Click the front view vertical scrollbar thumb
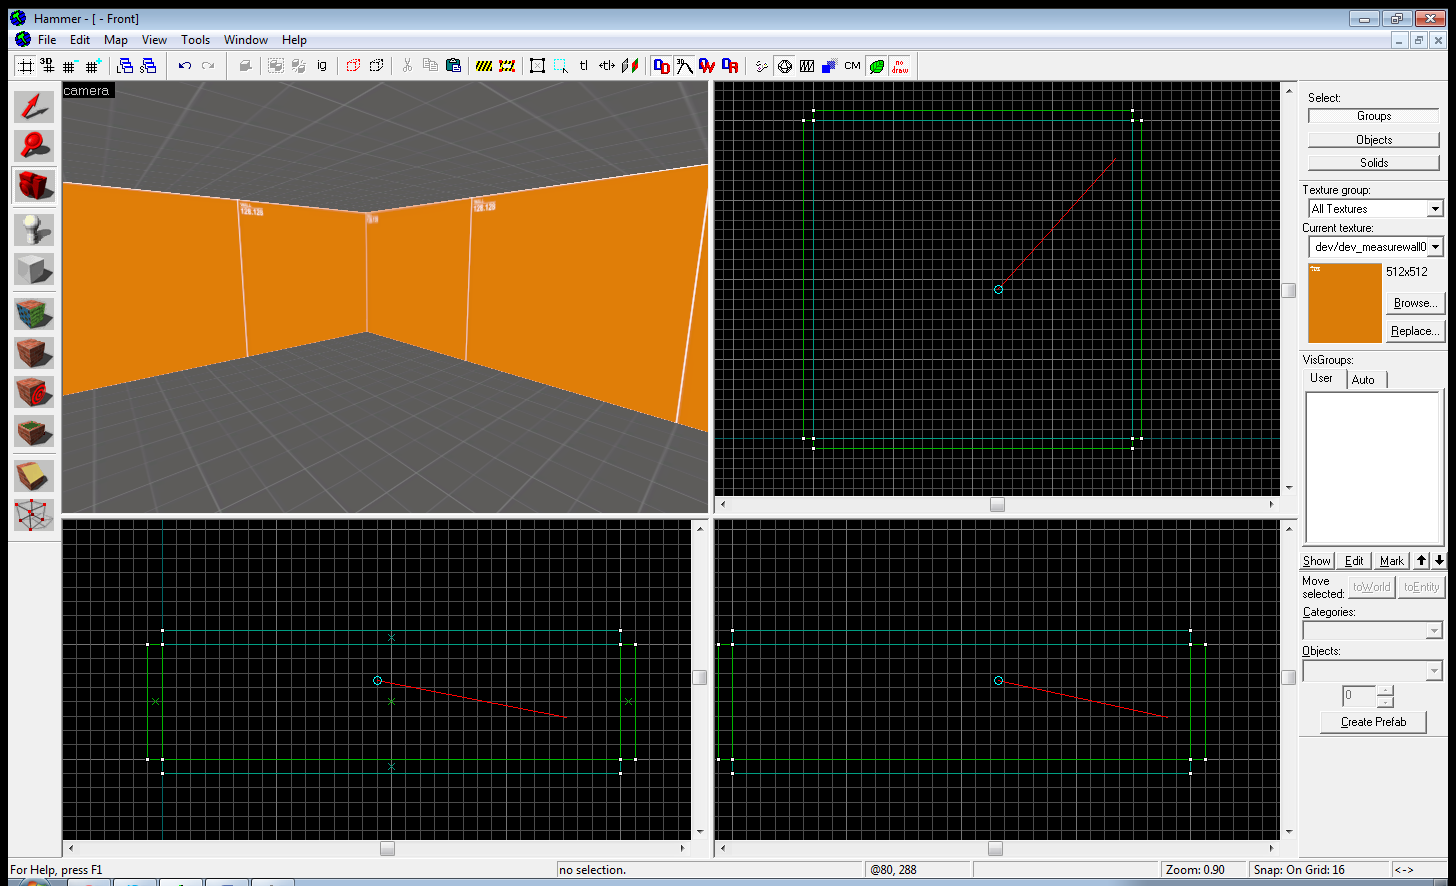Image resolution: width=1456 pixels, height=886 pixels. coord(699,677)
